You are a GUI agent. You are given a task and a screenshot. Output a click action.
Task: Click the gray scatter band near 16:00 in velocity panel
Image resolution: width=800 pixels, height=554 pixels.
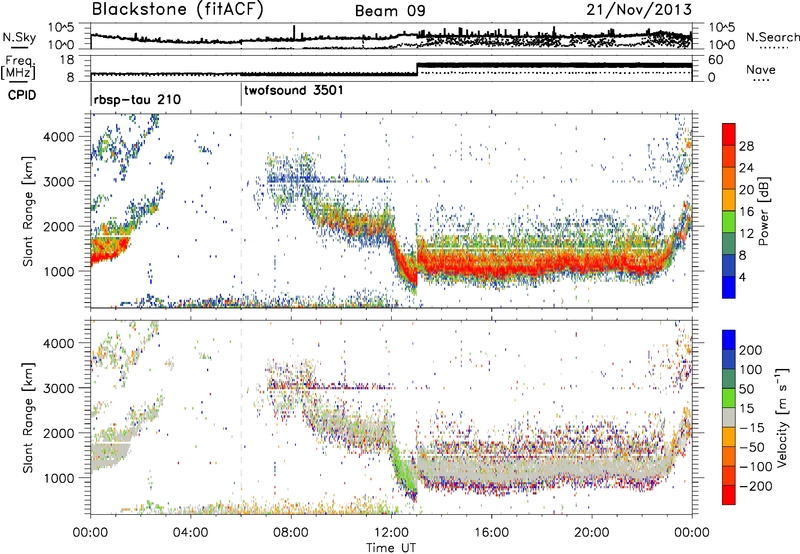pyautogui.click(x=491, y=467)
